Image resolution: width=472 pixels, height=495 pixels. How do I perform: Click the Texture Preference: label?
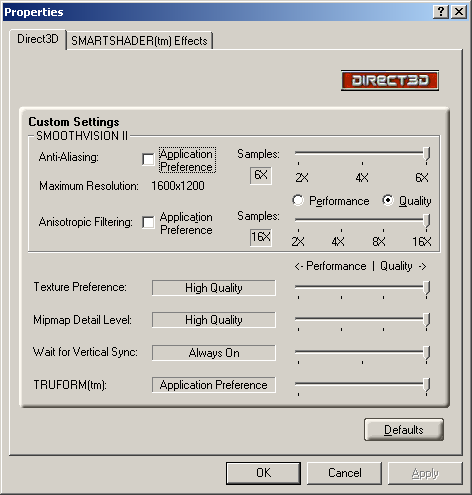point(80,287)
